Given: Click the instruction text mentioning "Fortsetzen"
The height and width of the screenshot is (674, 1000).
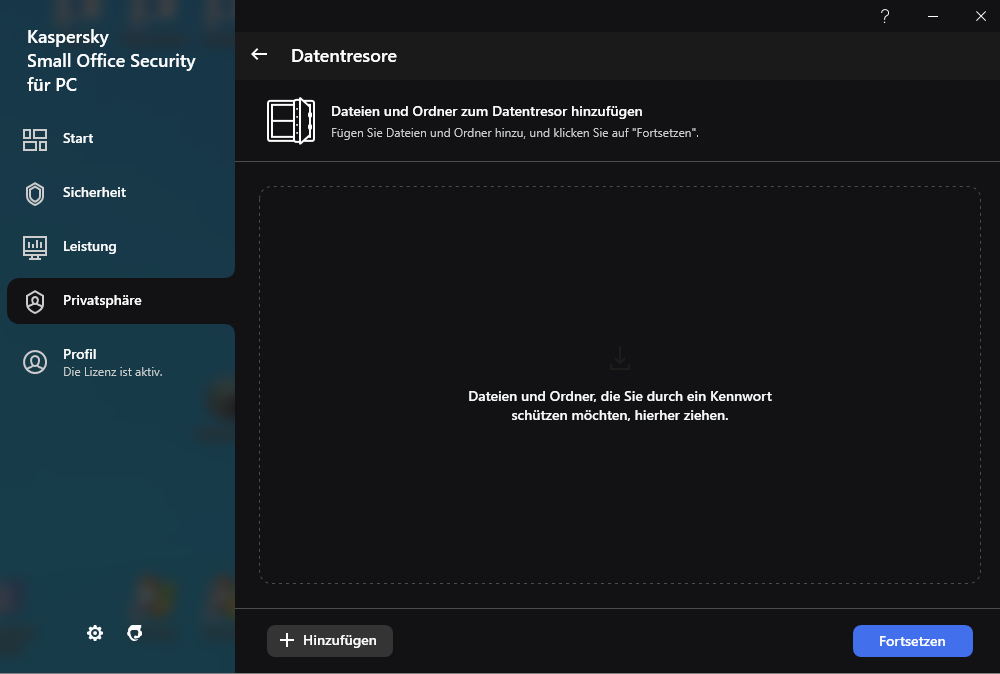Looking at the screenshot, I should (x=515, y=133).
